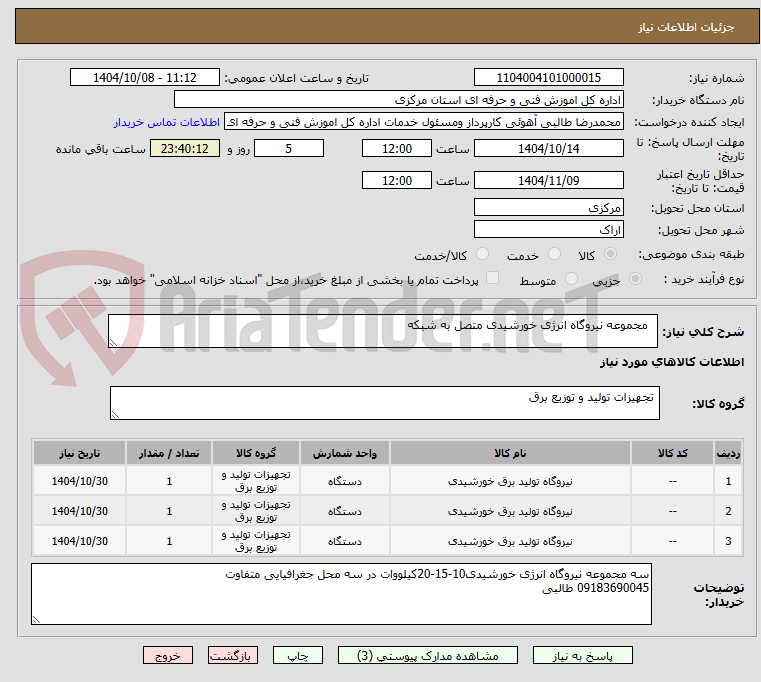Click the date 1404/10/30 in row 3
The width and height of the screenshot is (761, 682).
click(80, 541)
